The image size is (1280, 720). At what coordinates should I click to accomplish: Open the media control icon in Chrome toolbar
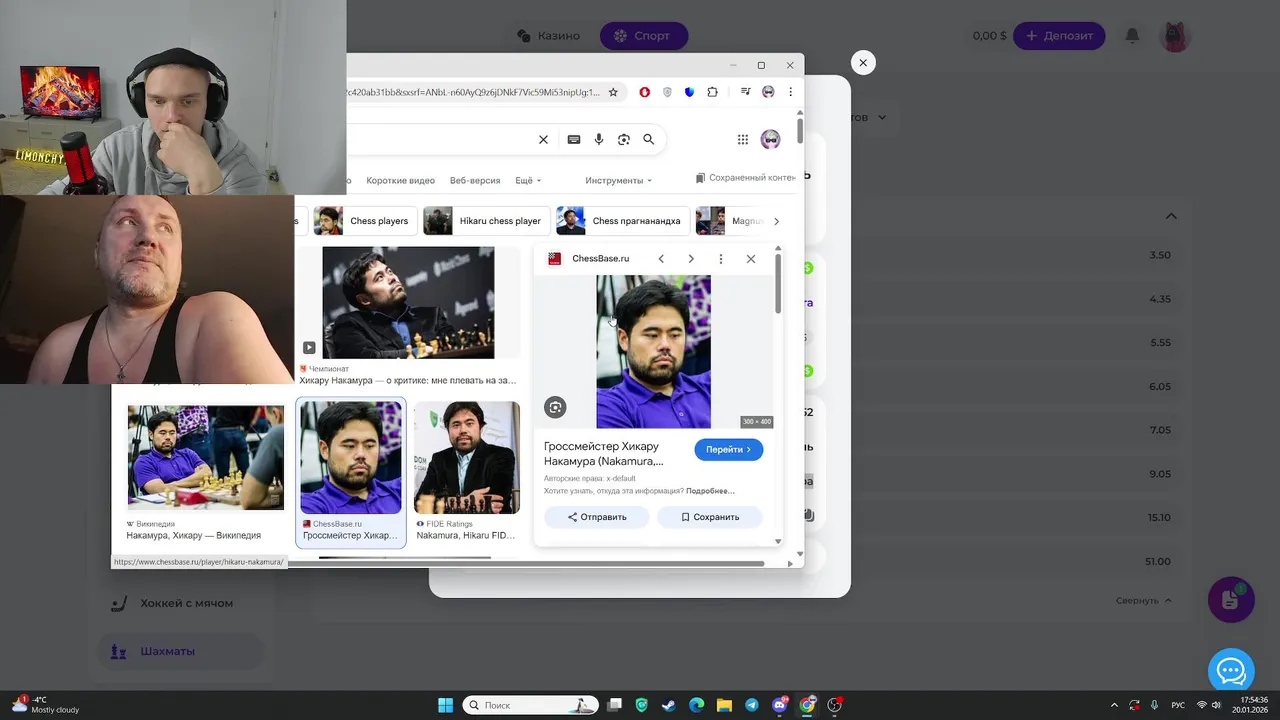pyautogui.click(x=746, y=92)
